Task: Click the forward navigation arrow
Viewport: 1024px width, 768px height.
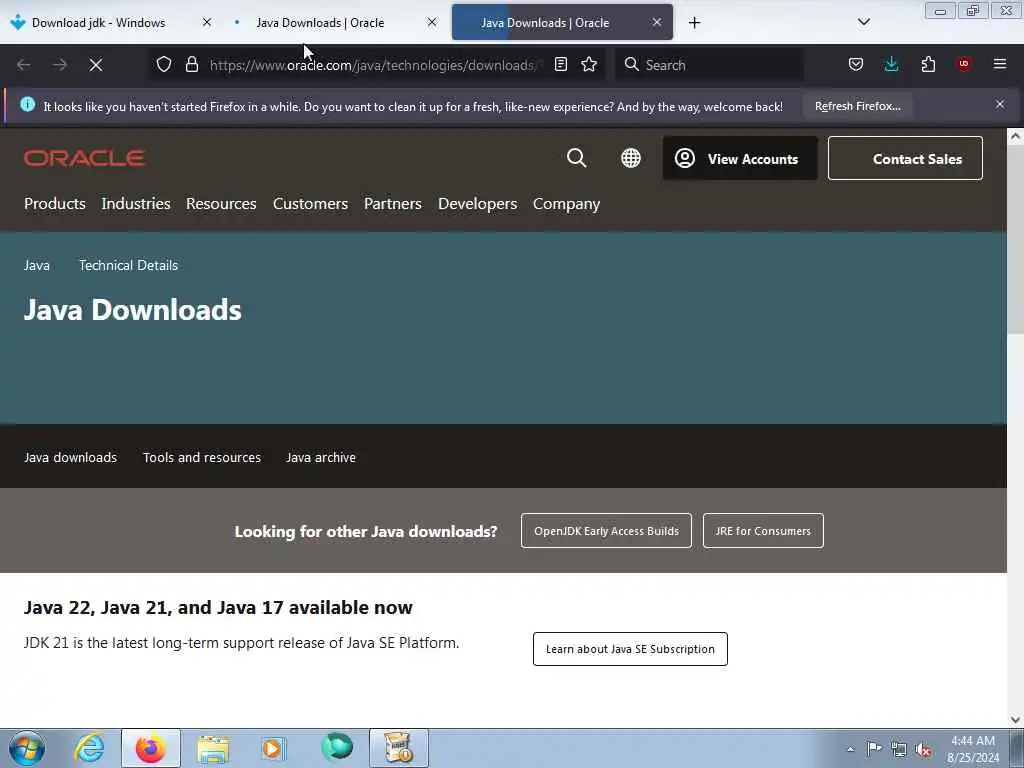Action: [x=59, y=65]
